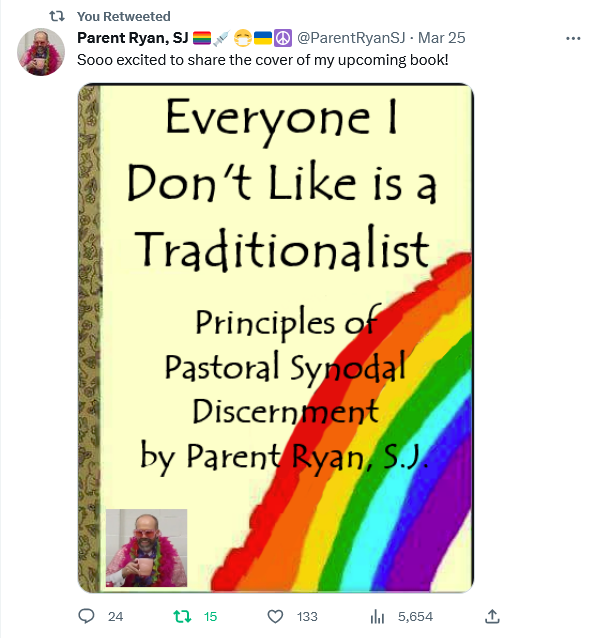Open the reply speech bubble icon

[x=86, y=616]
